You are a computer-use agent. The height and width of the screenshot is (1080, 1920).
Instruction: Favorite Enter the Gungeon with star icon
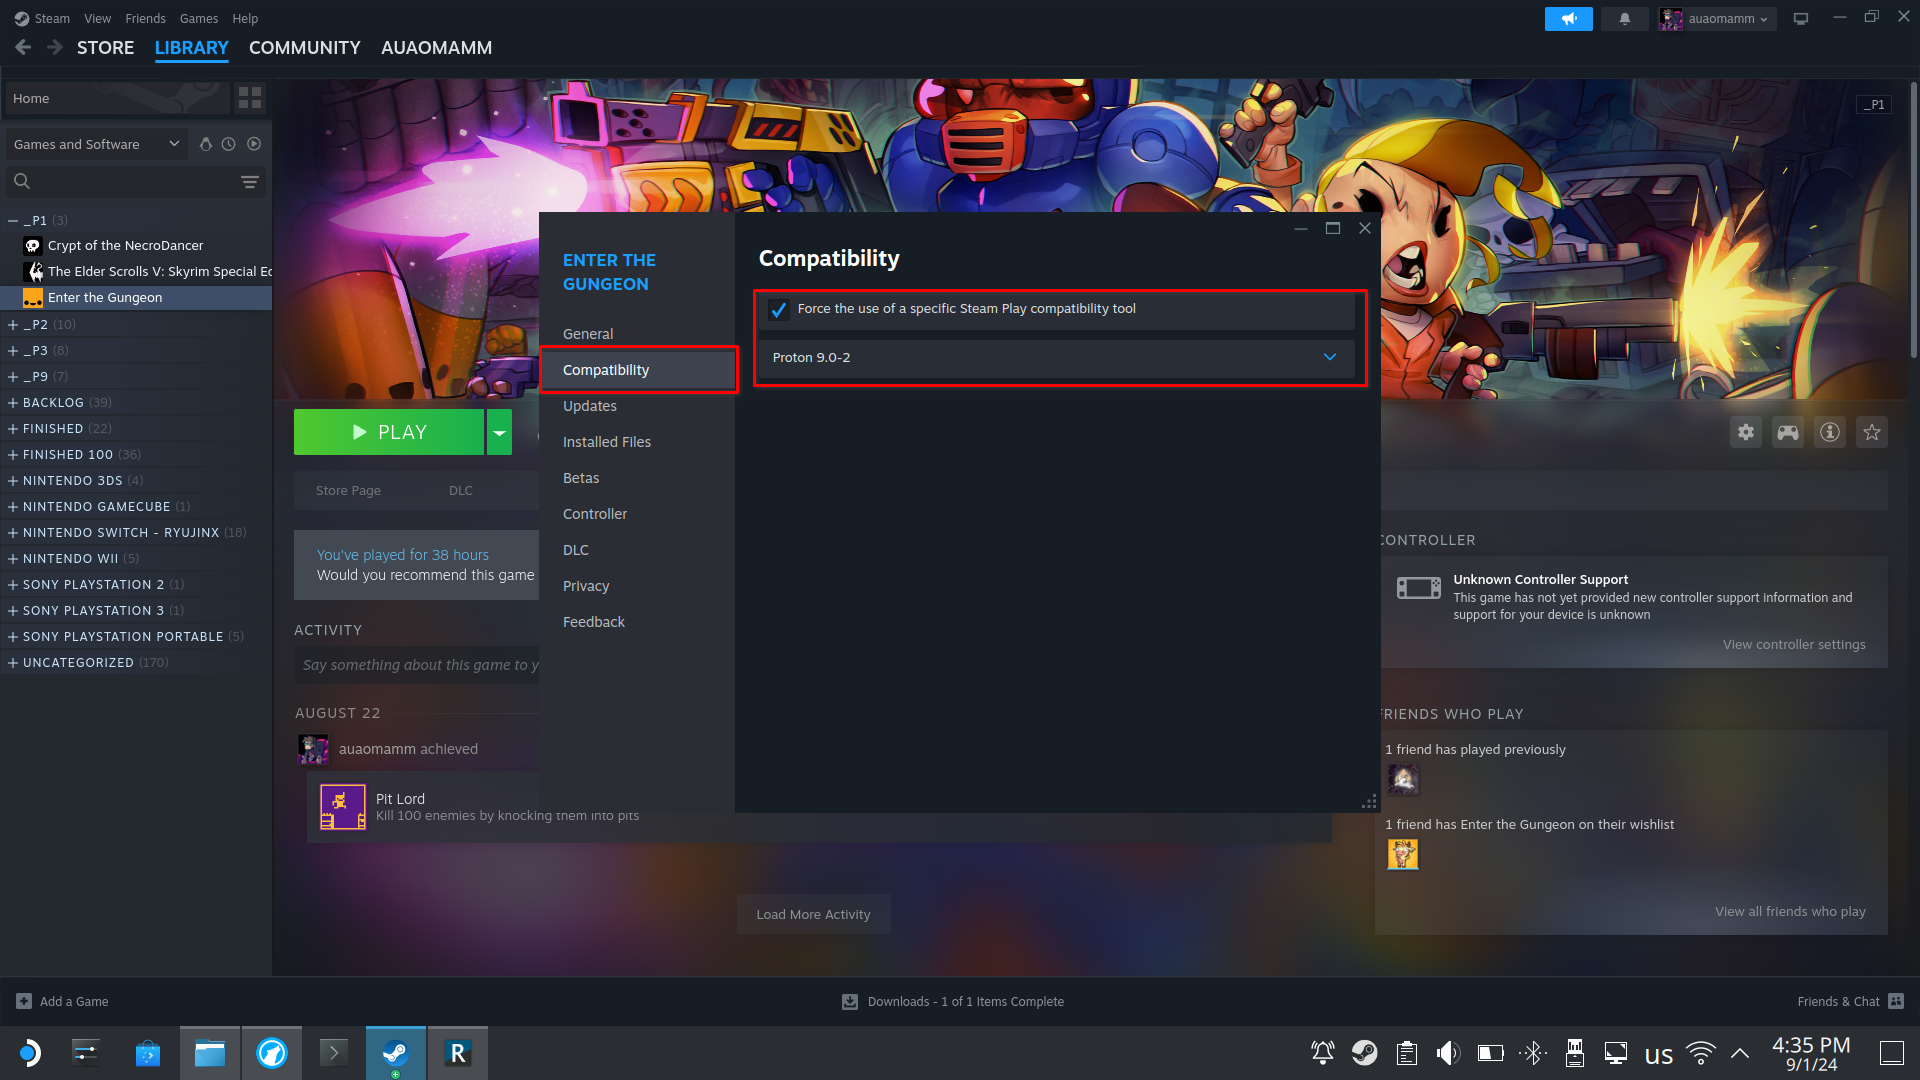pyautogui.click(x=1872, y=432)
